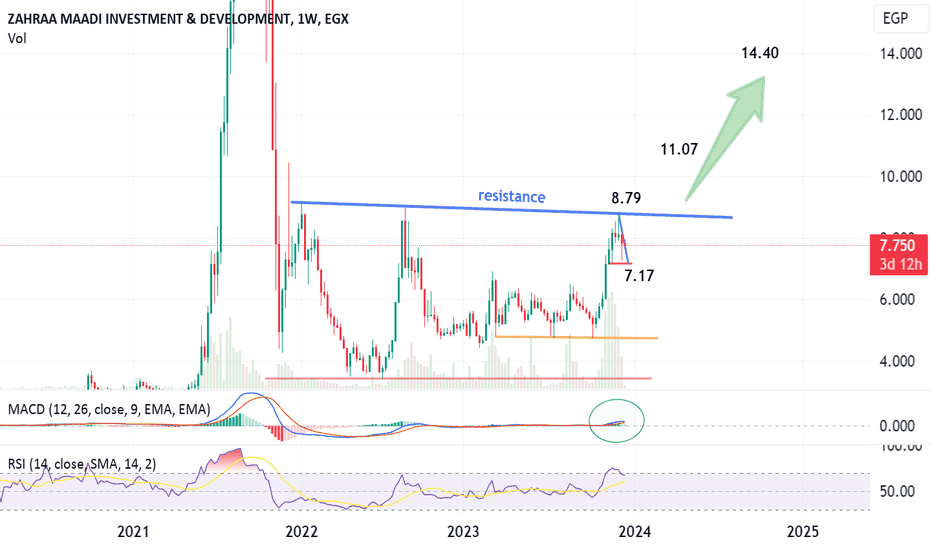Click the 12.000 price axis label

coord(900,115)
